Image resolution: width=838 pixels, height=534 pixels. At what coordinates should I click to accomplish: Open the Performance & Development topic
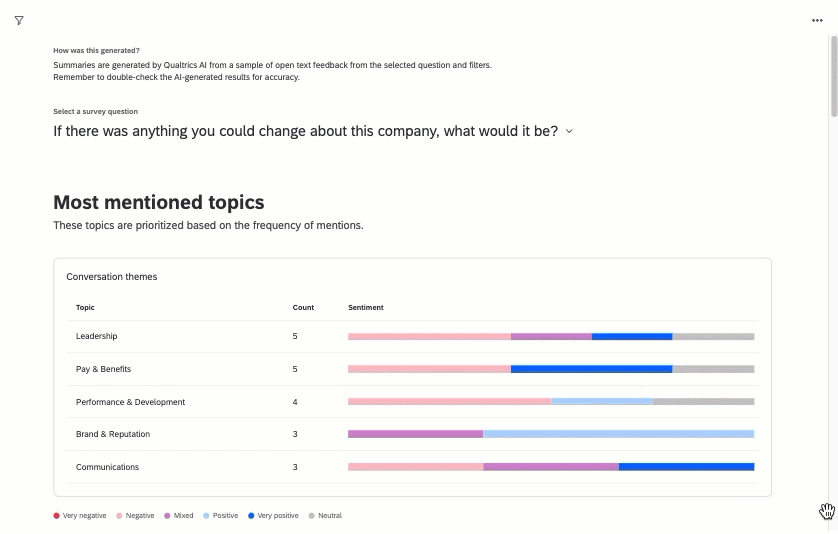[x=130, y=402]
